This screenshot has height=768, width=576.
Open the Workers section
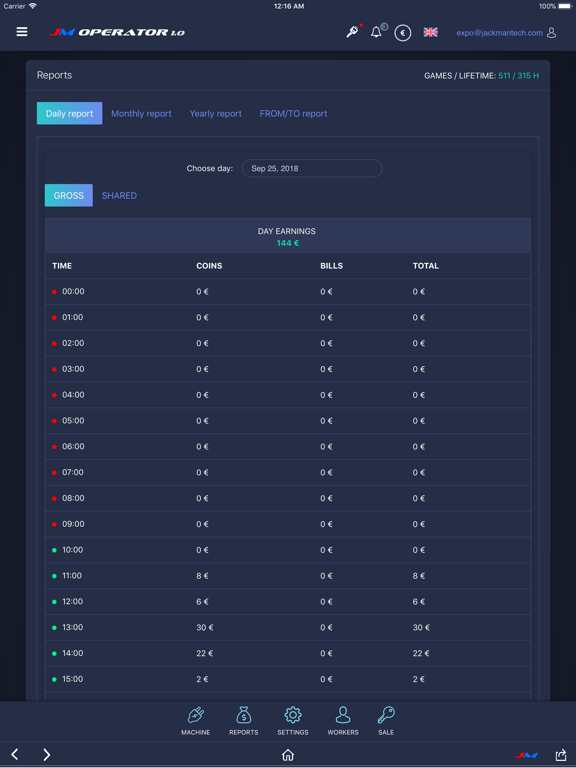coord(343,721)
